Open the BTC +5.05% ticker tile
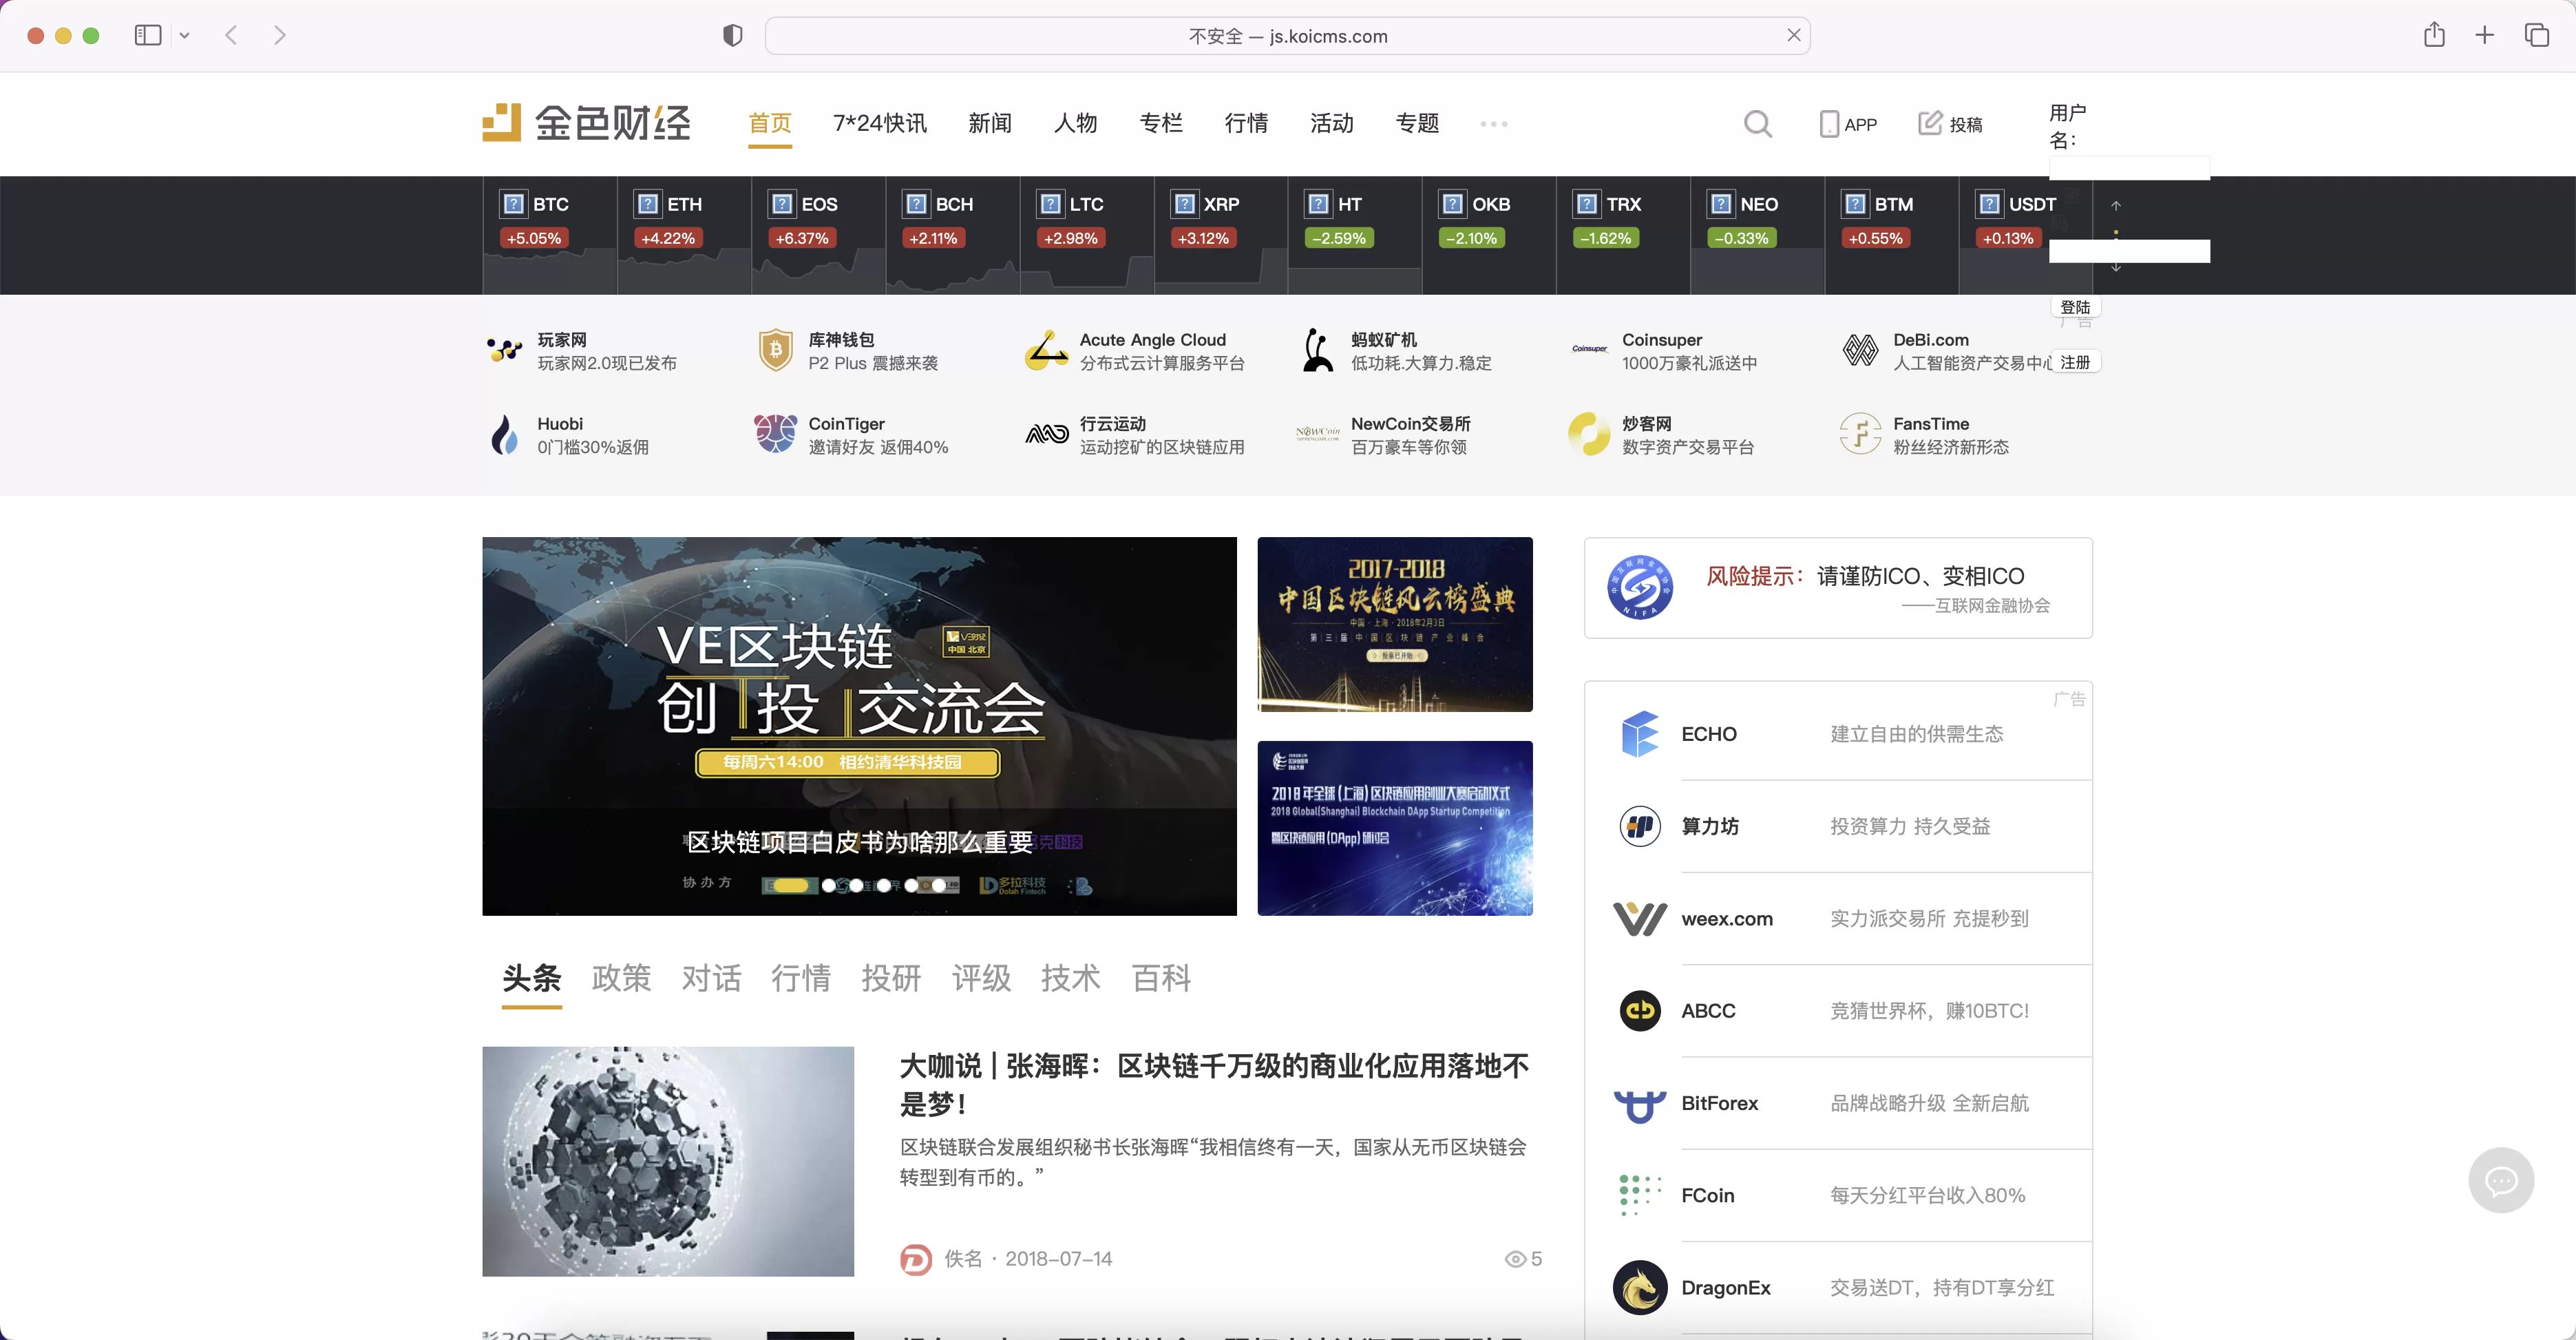 pyautogui.click(x=549, y=235)
